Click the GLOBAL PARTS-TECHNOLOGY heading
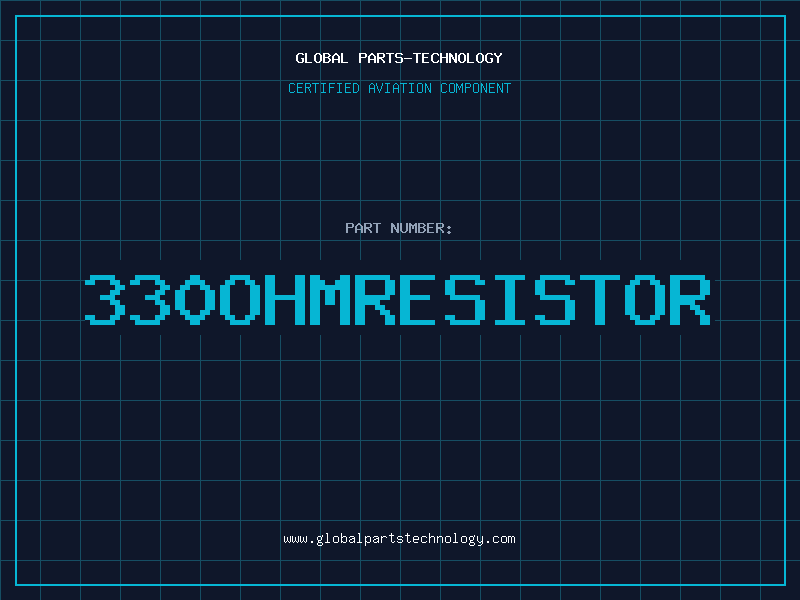The image size is (800, 600). point(399,58)
